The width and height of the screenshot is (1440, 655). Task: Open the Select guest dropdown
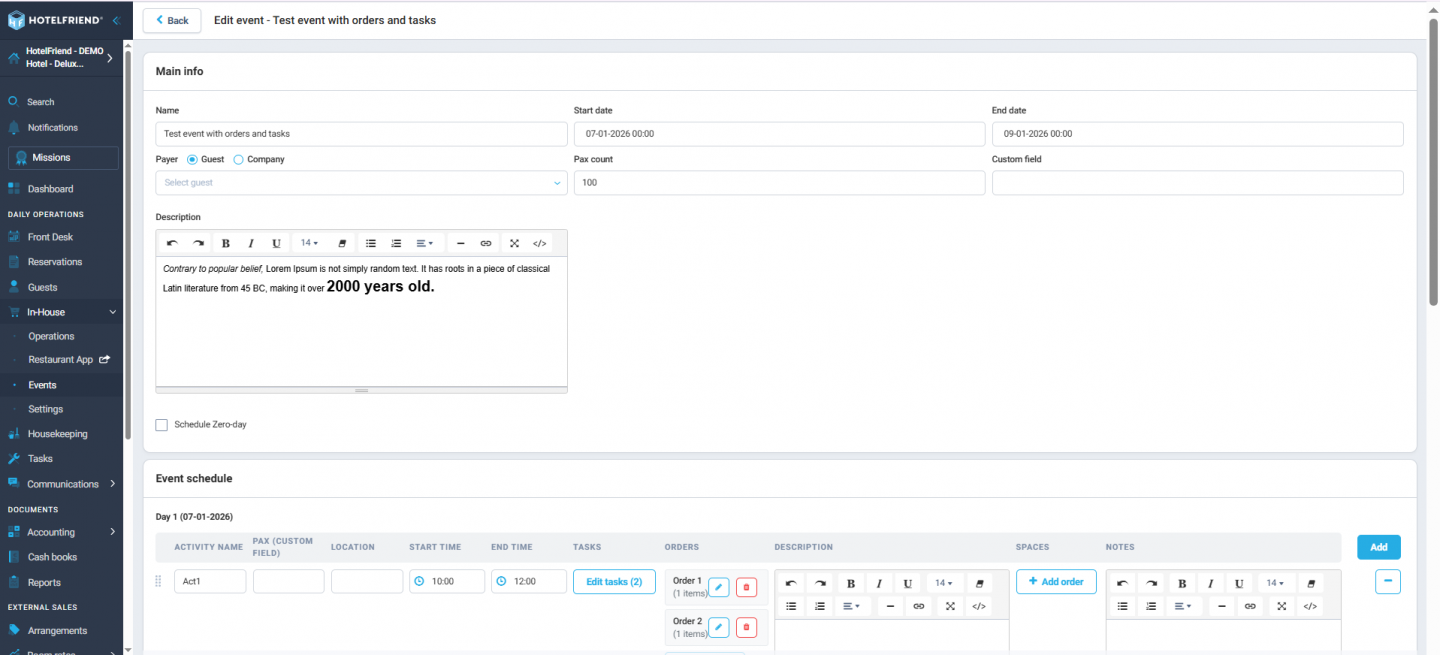coord(361,183)
